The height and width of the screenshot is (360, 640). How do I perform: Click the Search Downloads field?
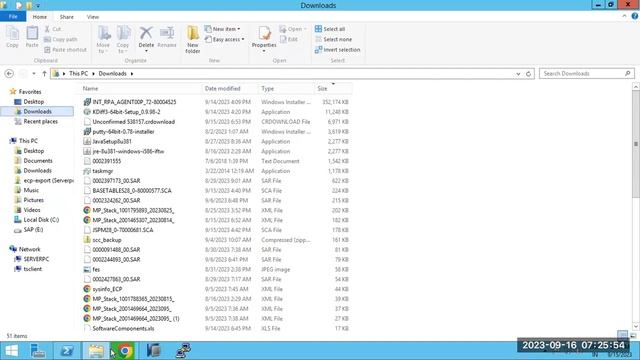coord(587,73)
